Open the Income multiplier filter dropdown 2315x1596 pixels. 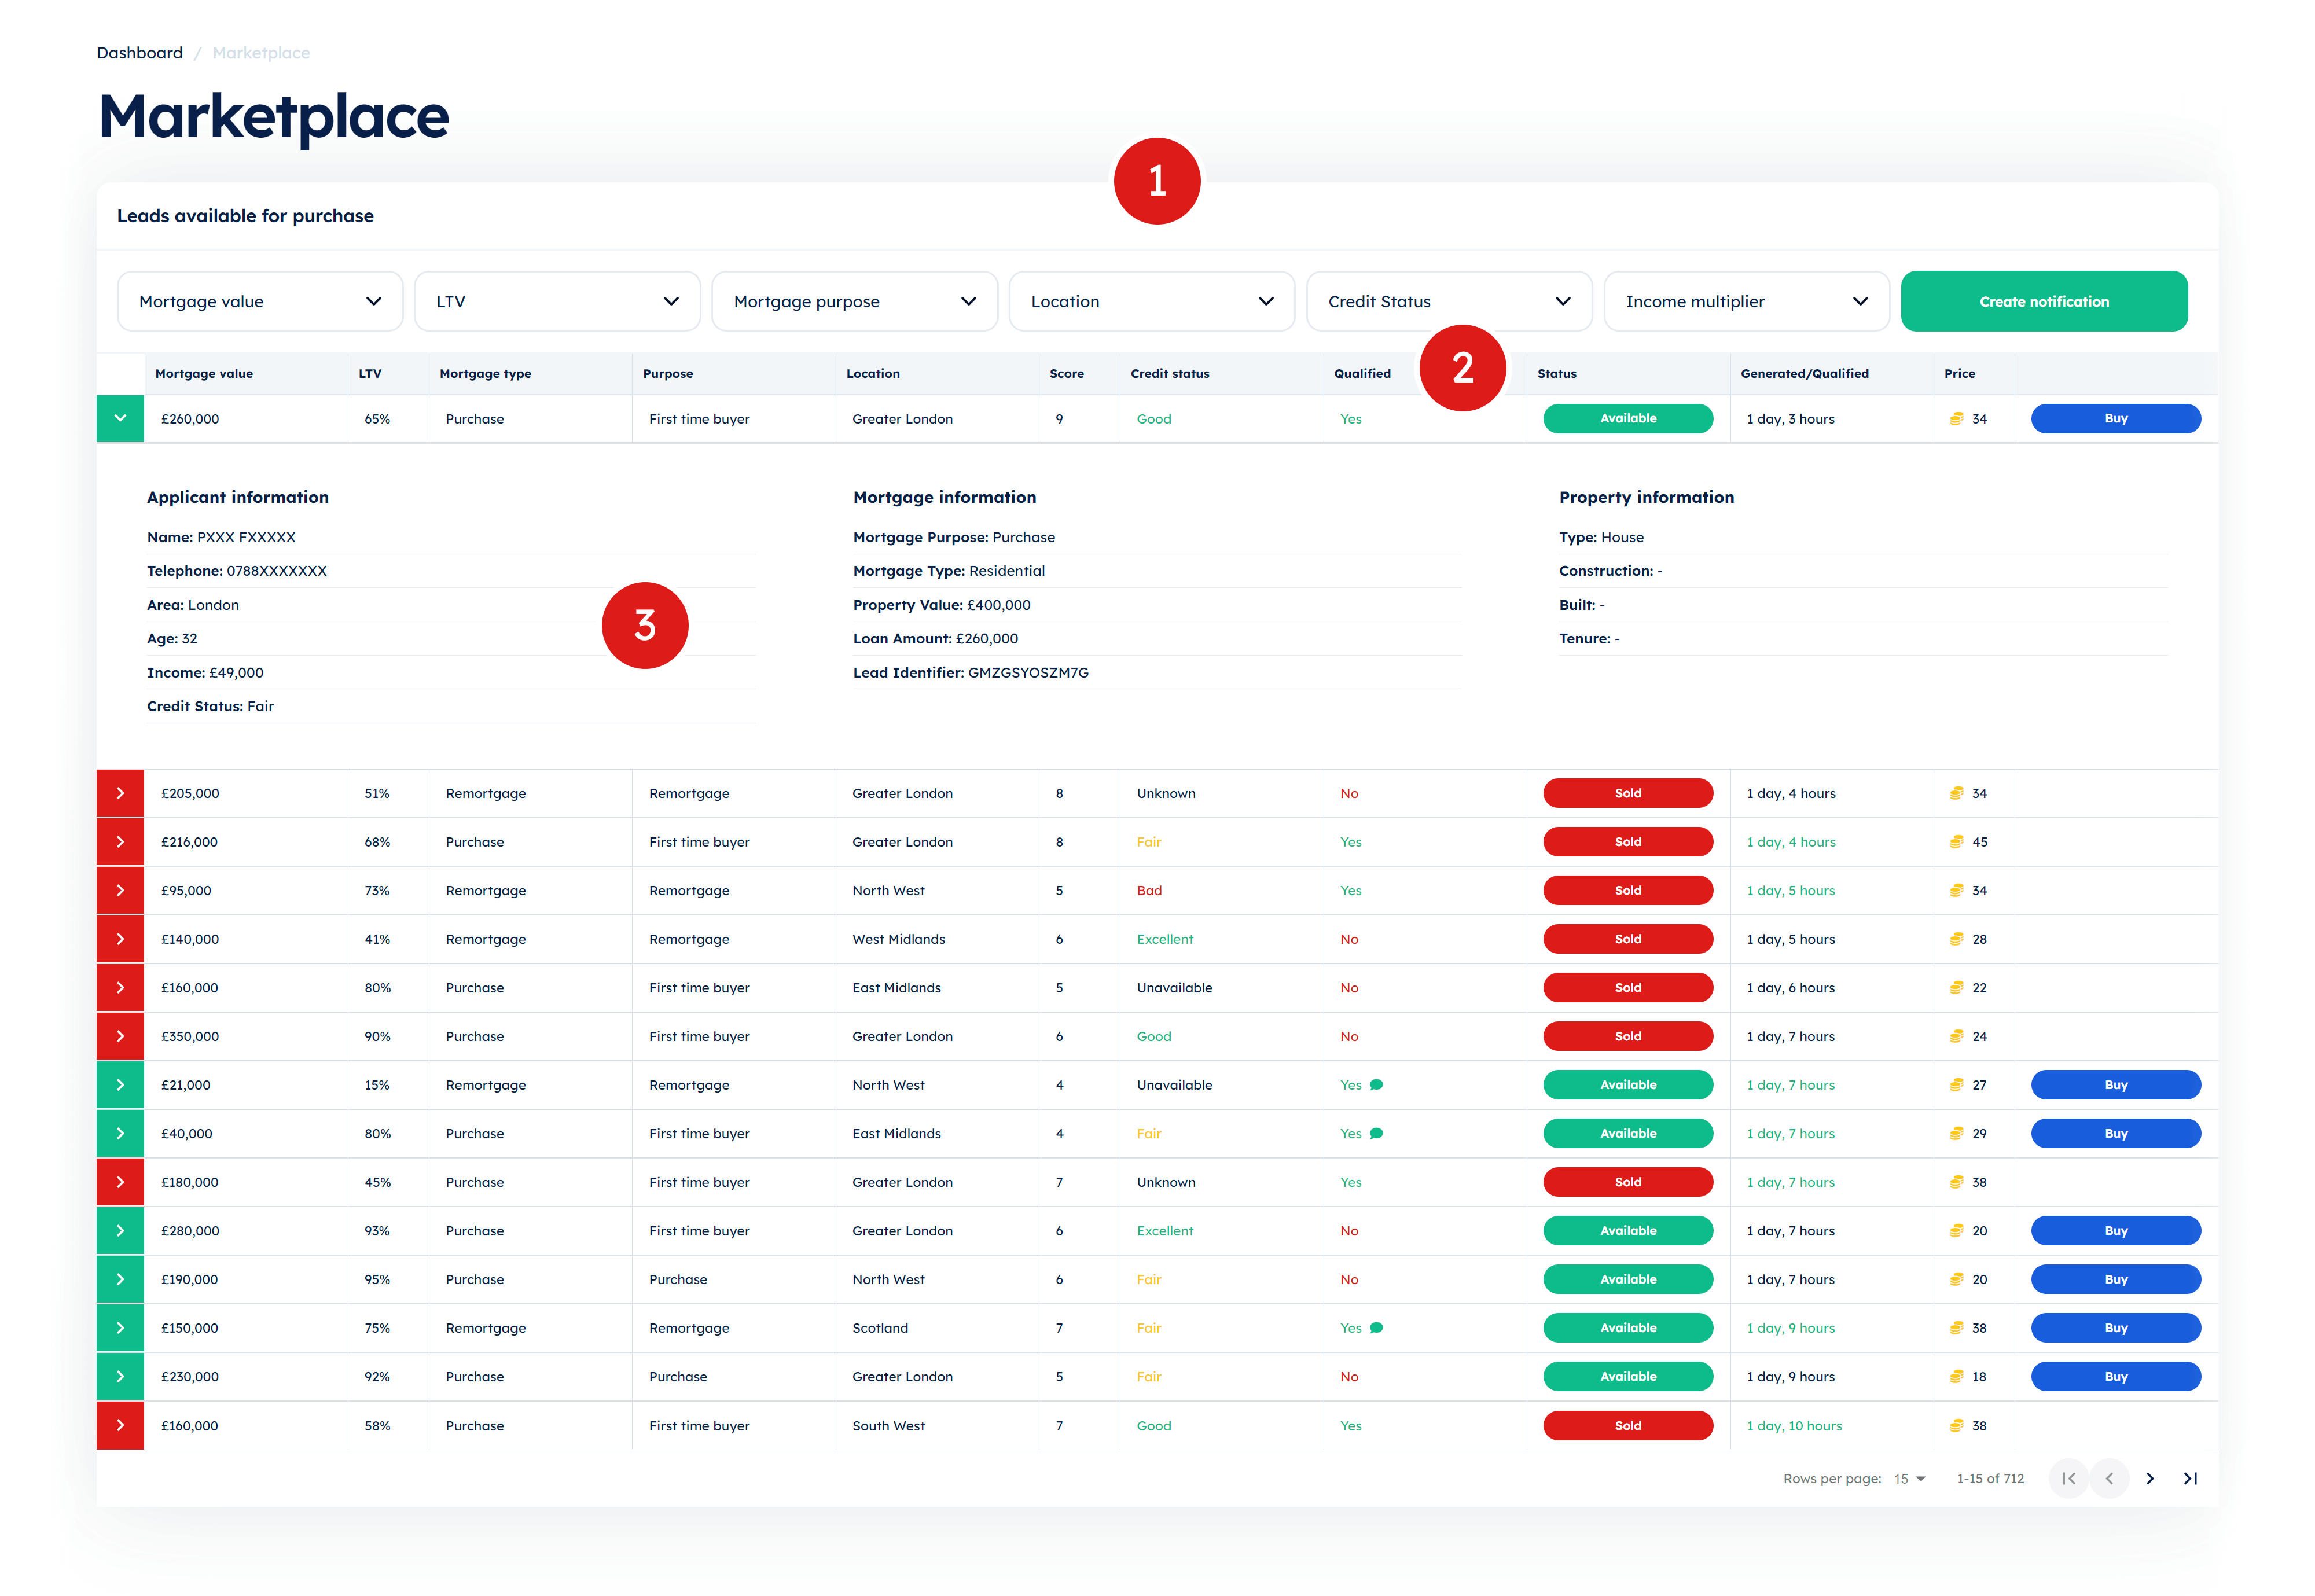[x=1746, y=301]
